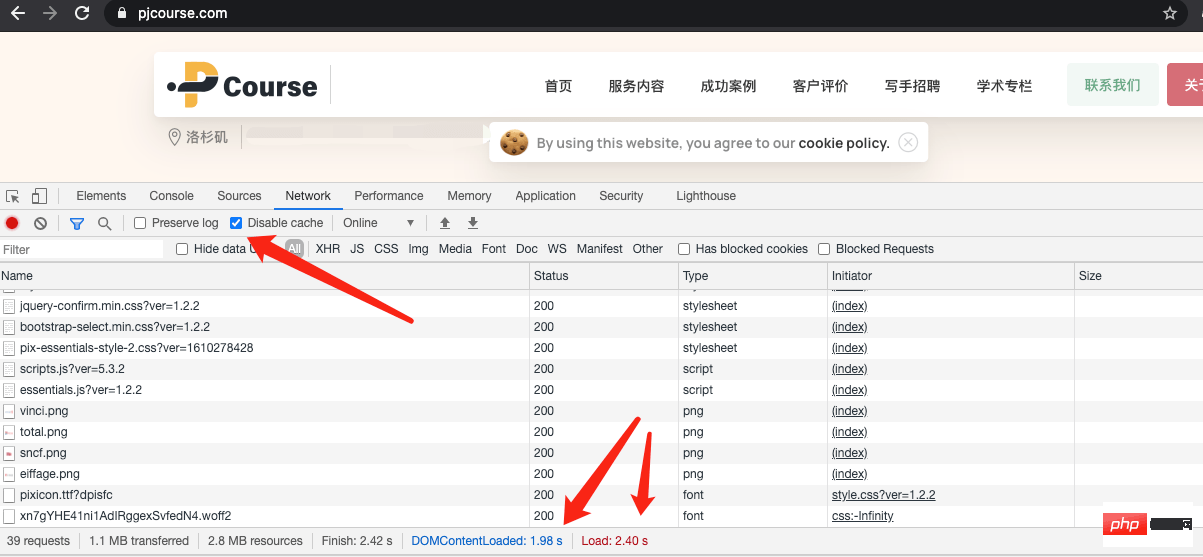This screenshot has width=1203, height=557.
Task: Clear the network log
Action: [40, 223]
